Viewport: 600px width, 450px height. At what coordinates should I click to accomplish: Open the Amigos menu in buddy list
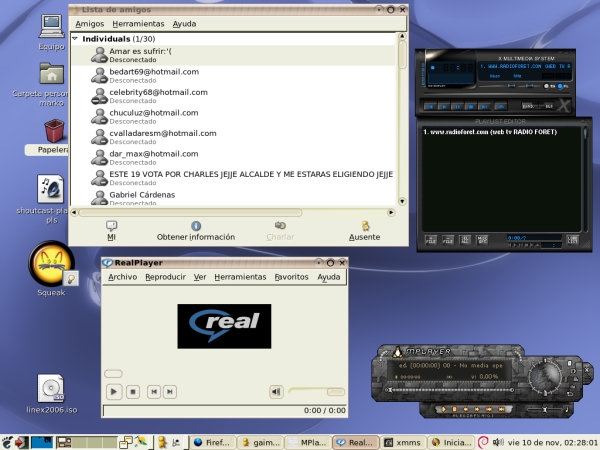pyautogui.click(x=90, y=23)
